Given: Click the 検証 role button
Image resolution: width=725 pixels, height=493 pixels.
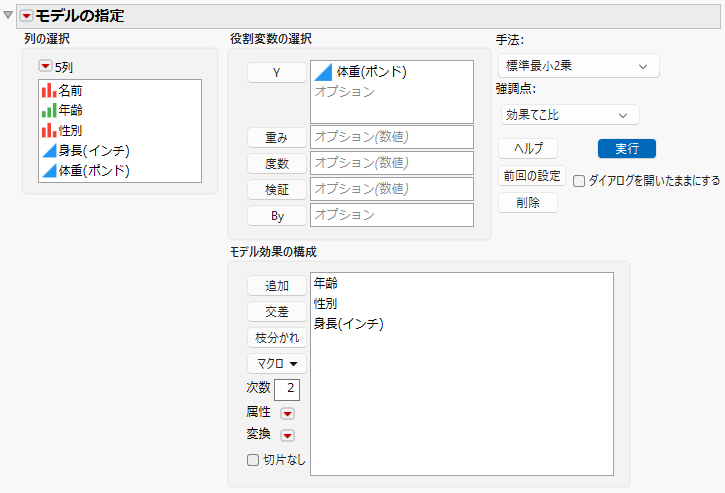Looking at the screenshot, I should [x=276, y=189].
